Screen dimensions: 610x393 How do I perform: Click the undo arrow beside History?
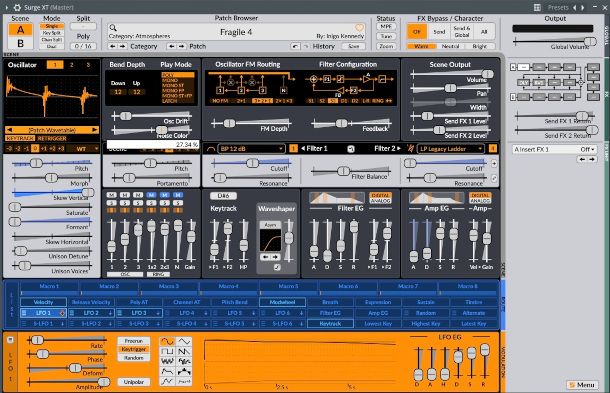click(296, 46)
